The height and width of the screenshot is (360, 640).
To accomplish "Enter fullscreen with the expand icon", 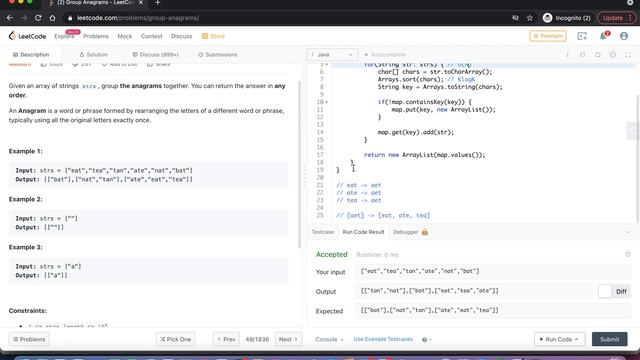I will [628, 55].
